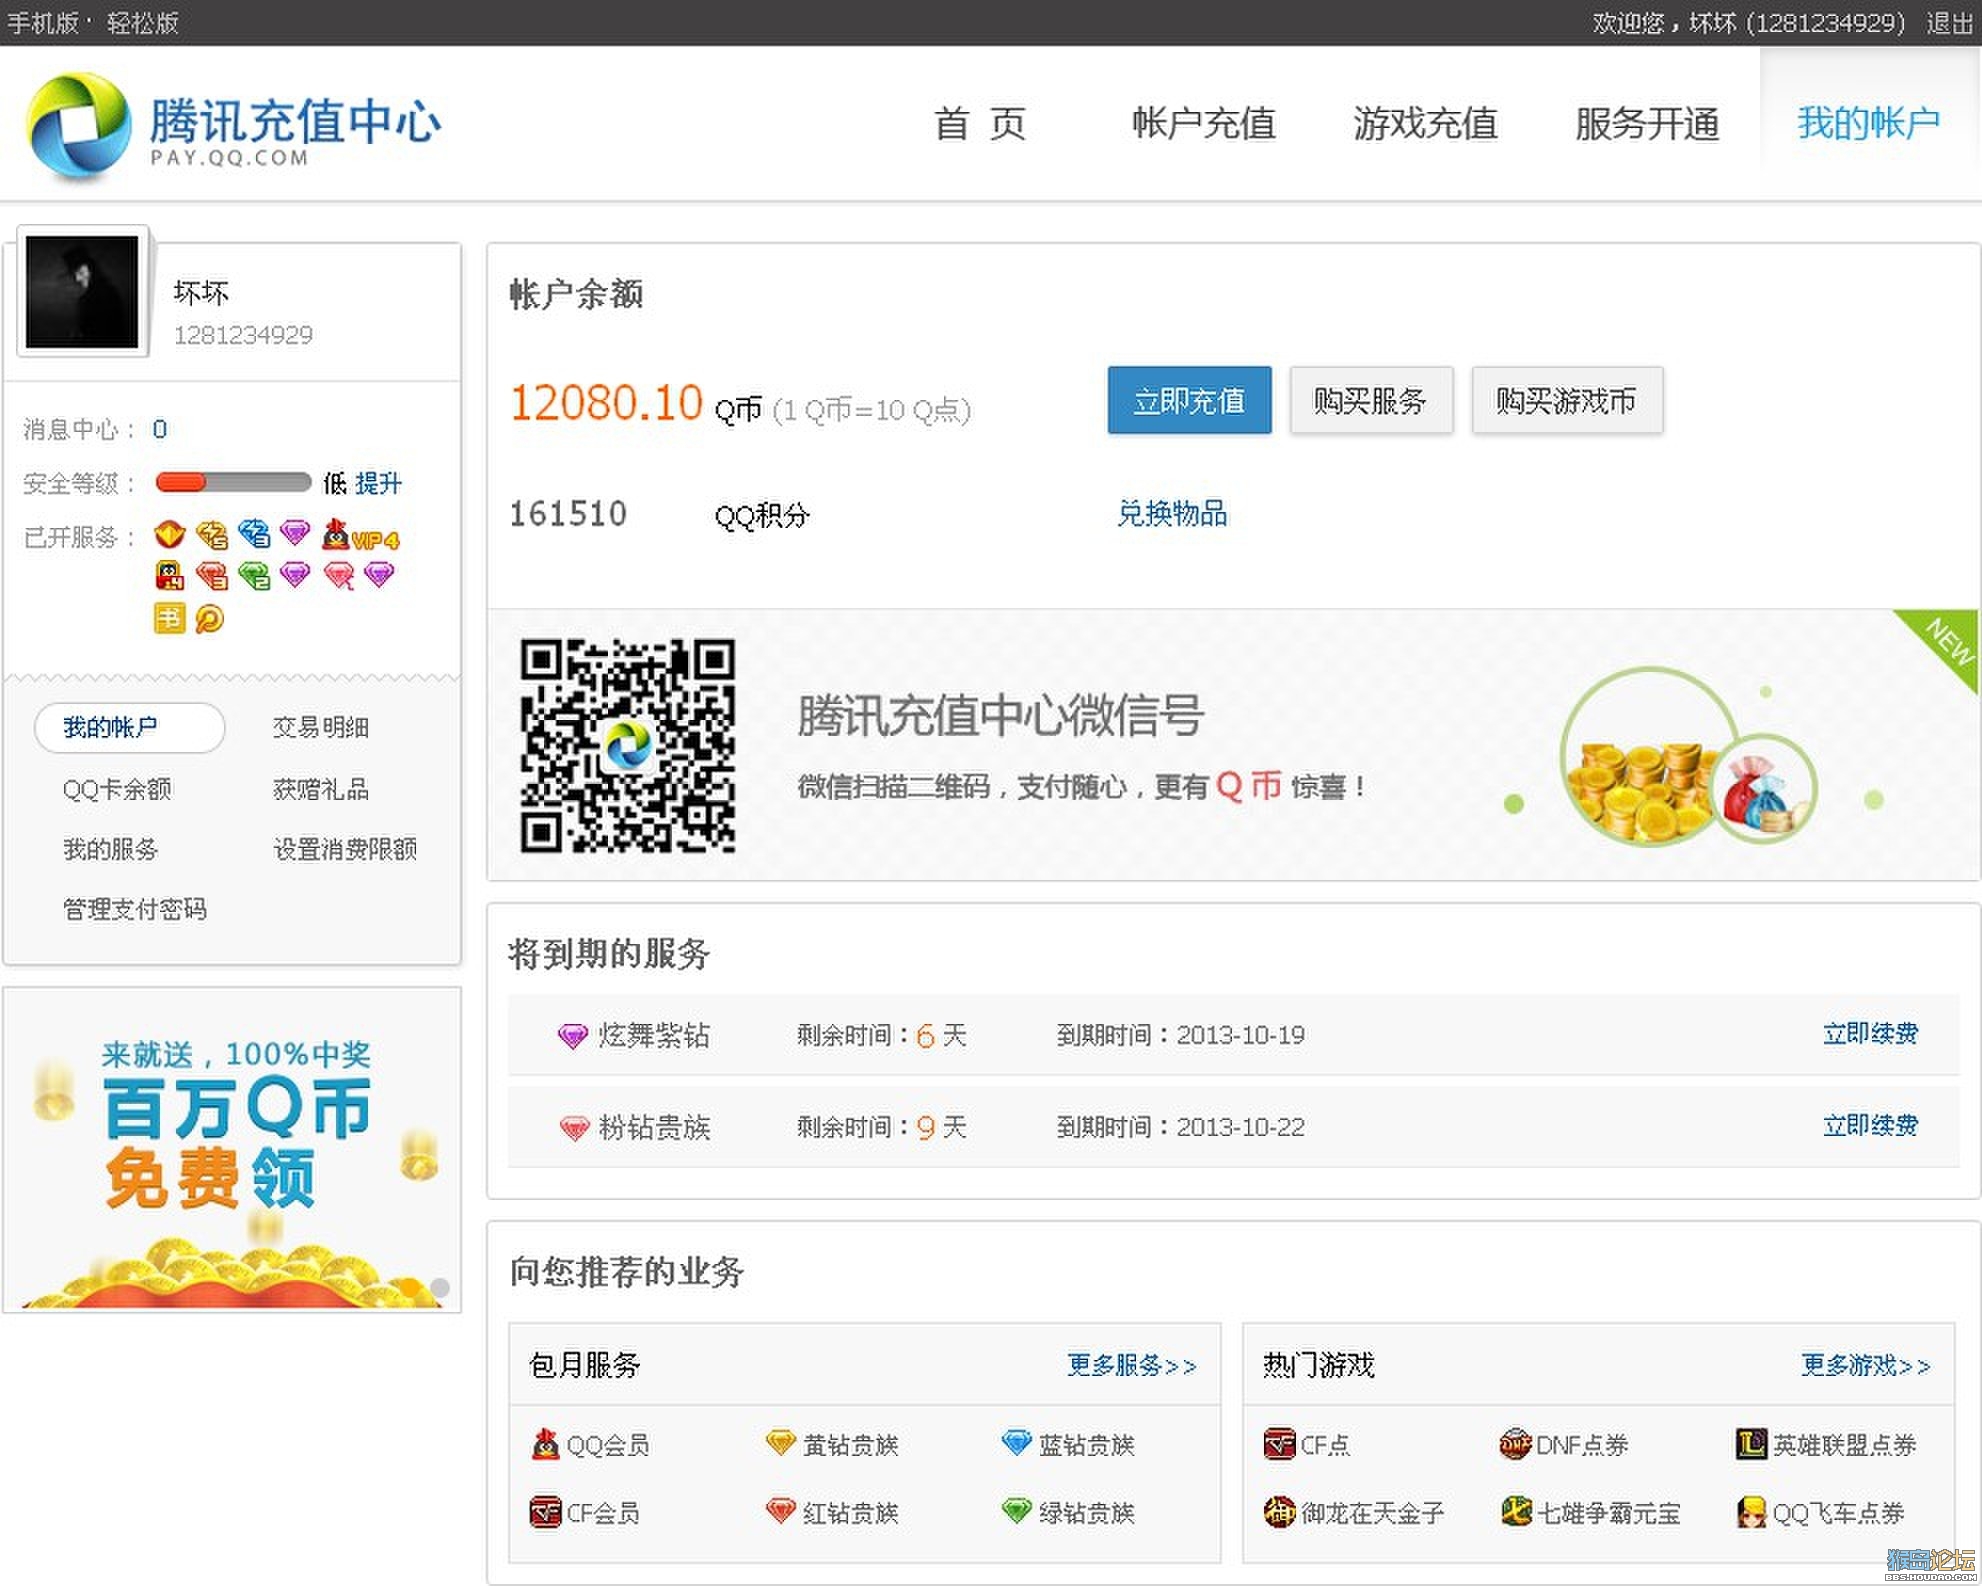This screenshot has width=1982, height=1586.
Task: Click purple diamond icon beside 炫舞紫钻
Action: [573, 1036]
